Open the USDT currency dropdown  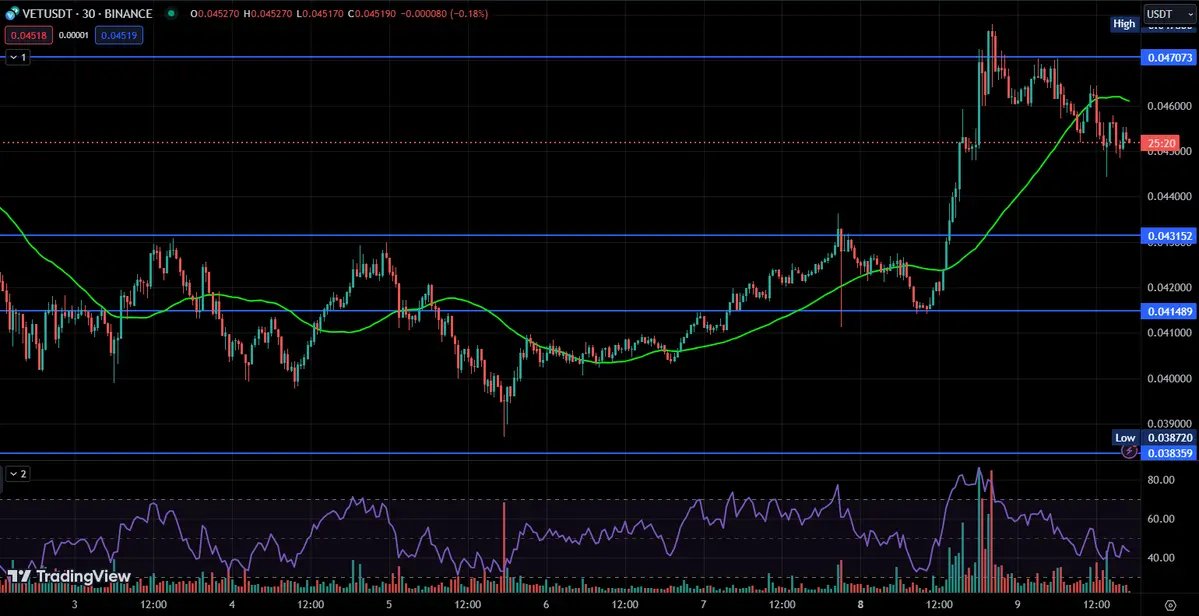(x=1168, y=14)
